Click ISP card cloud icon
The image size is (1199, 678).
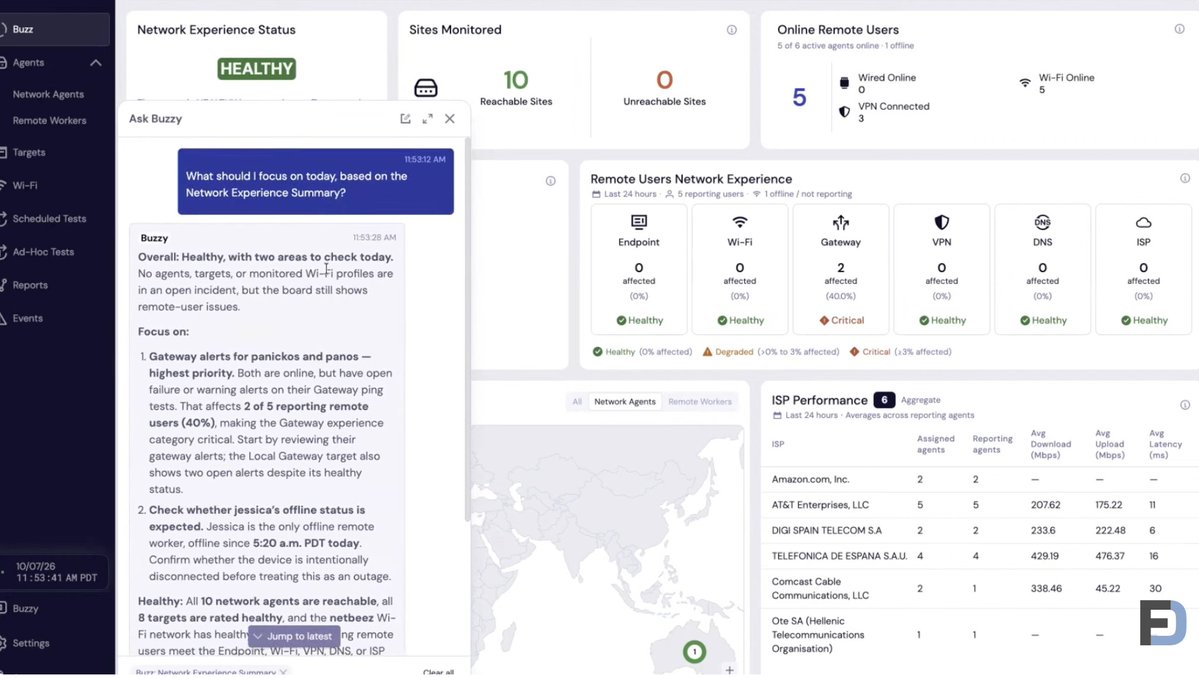tap(1143, 222)
